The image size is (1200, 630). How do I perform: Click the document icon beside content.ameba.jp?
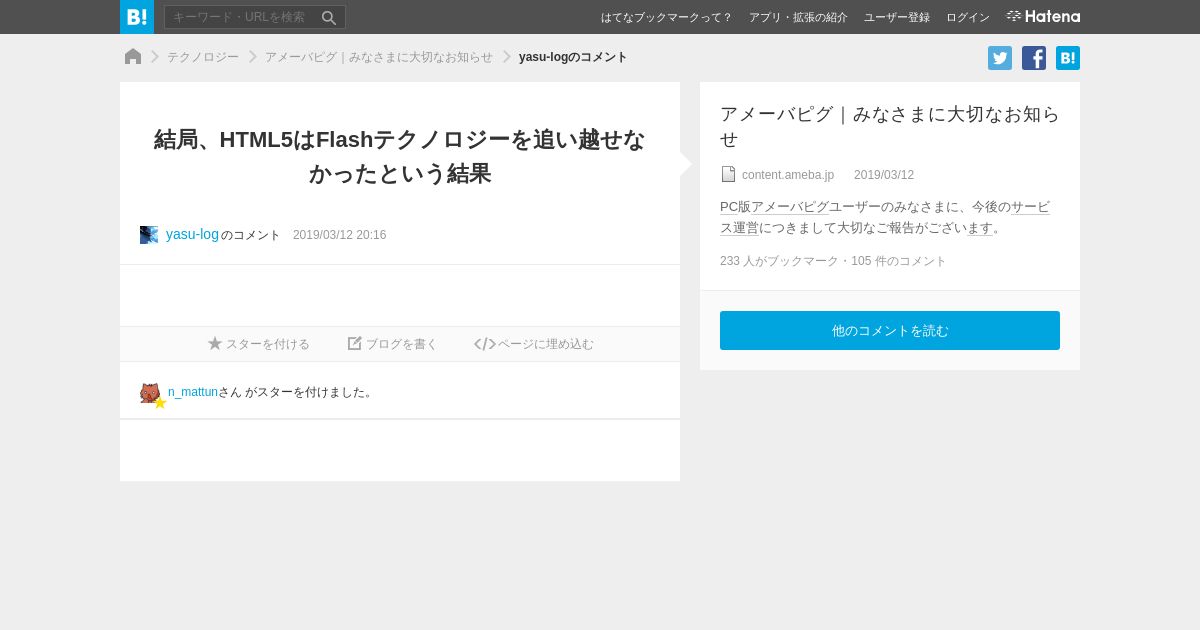(728, 174)
